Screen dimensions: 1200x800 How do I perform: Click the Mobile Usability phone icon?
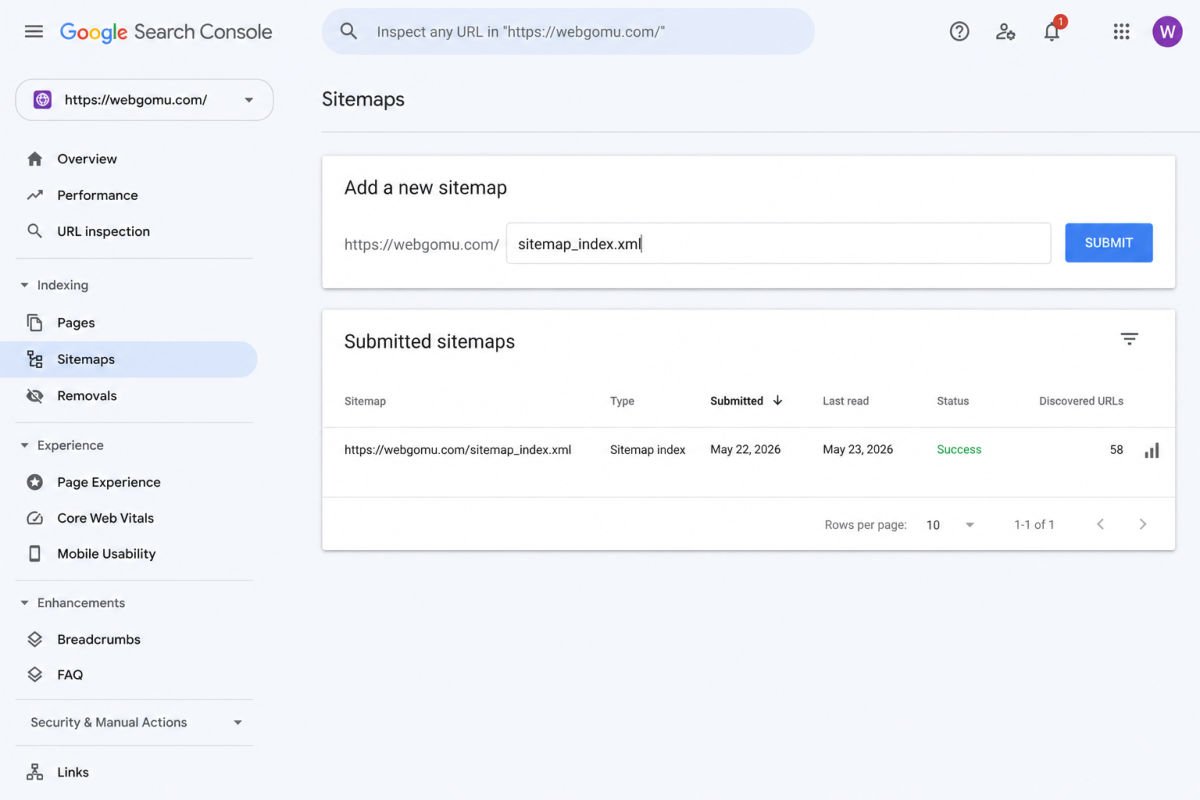pos(35,554)
